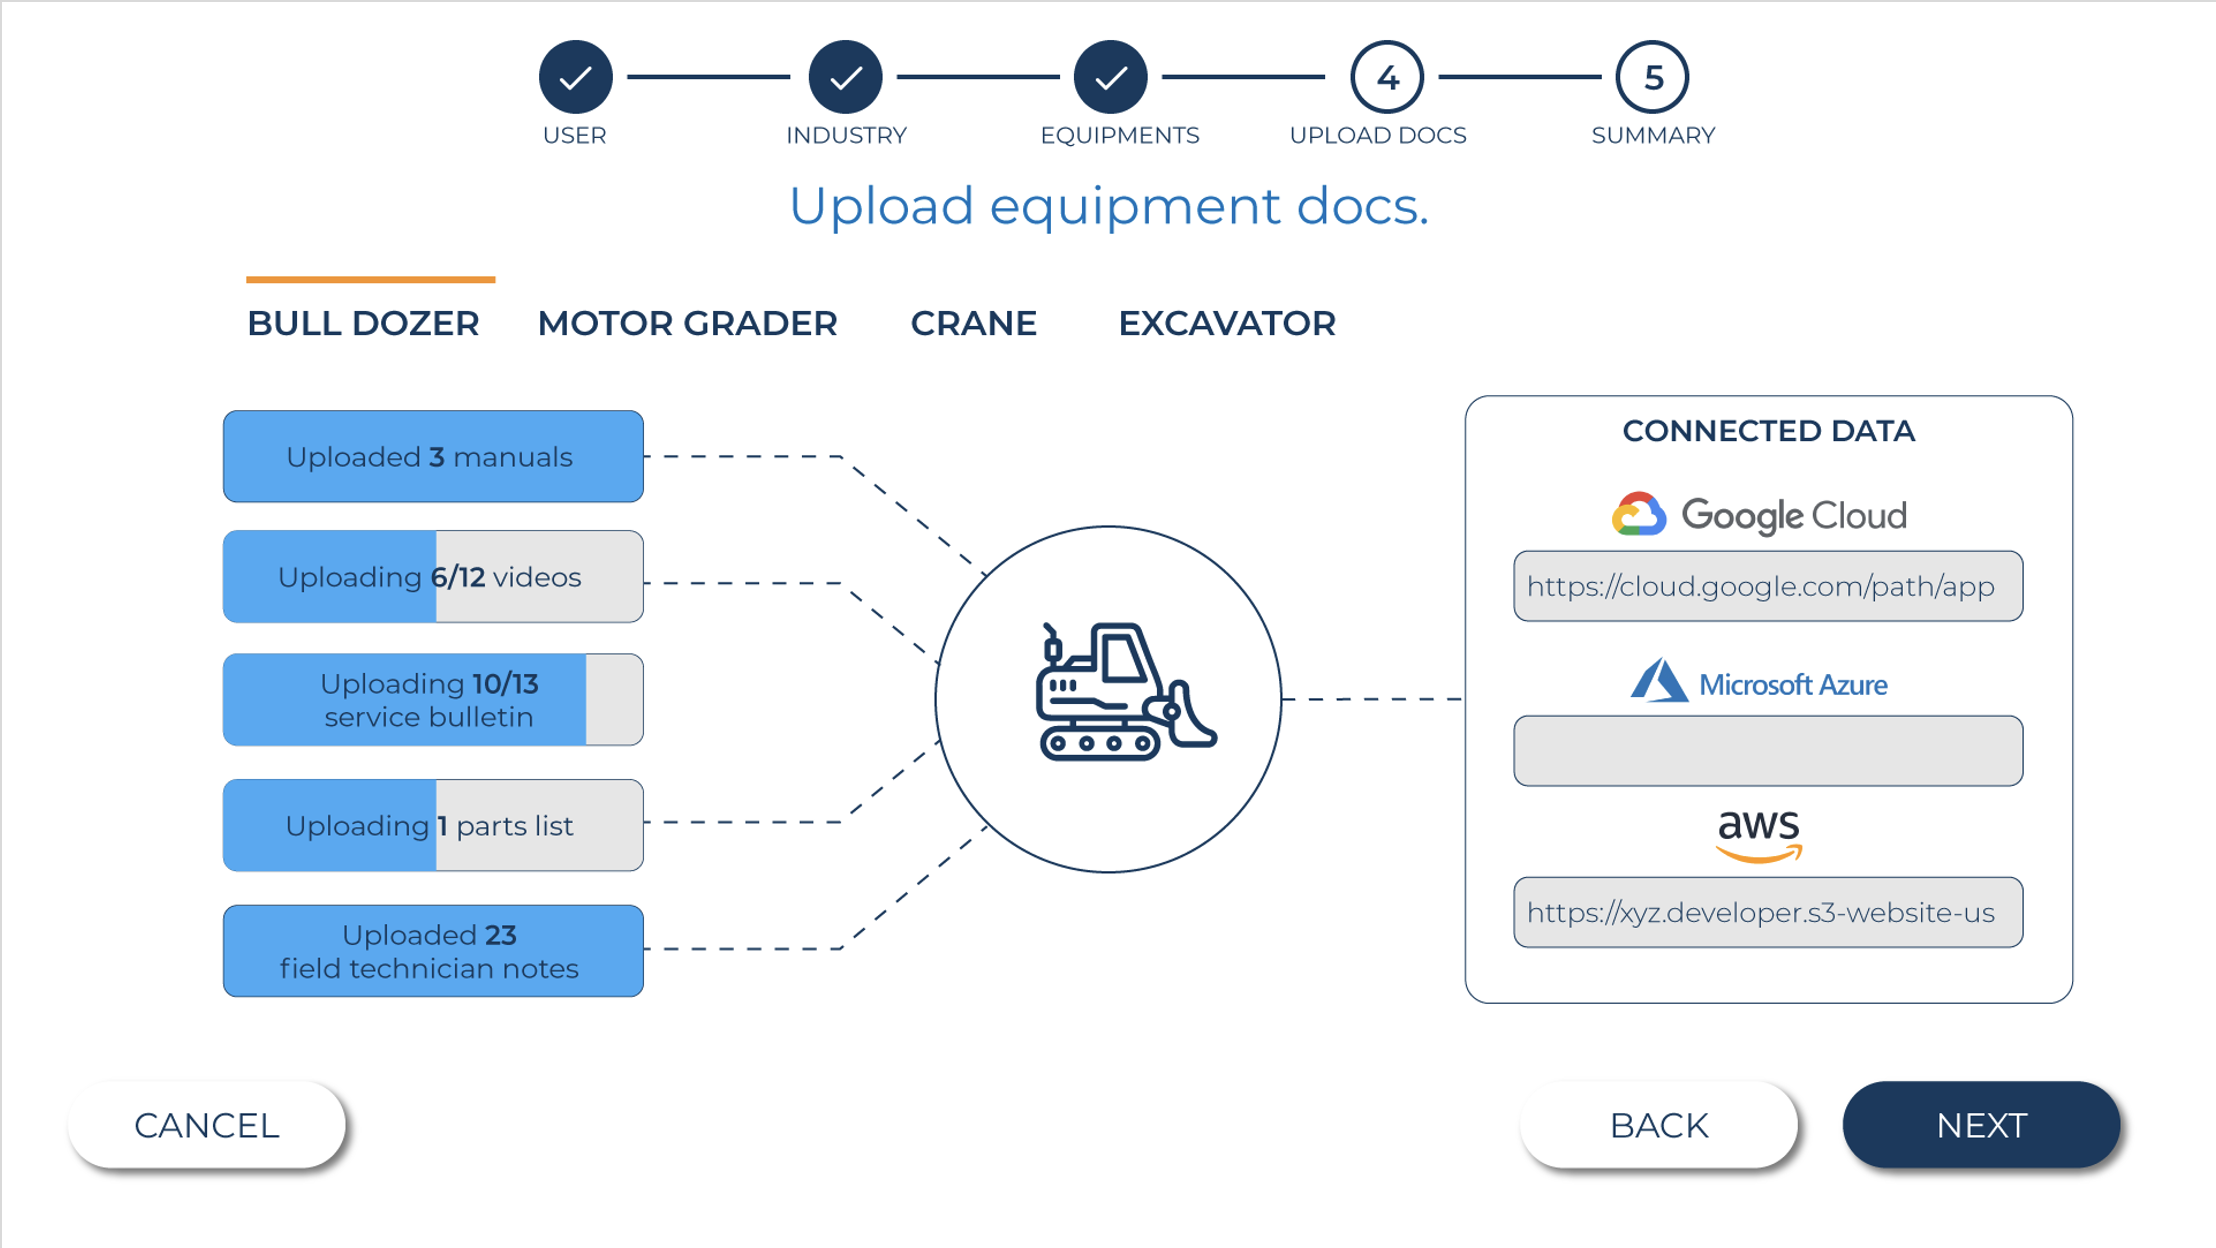The image size is (2216, 1248).
Task: Click the Google Cloud logo
Action: (x=1759, y=515)
